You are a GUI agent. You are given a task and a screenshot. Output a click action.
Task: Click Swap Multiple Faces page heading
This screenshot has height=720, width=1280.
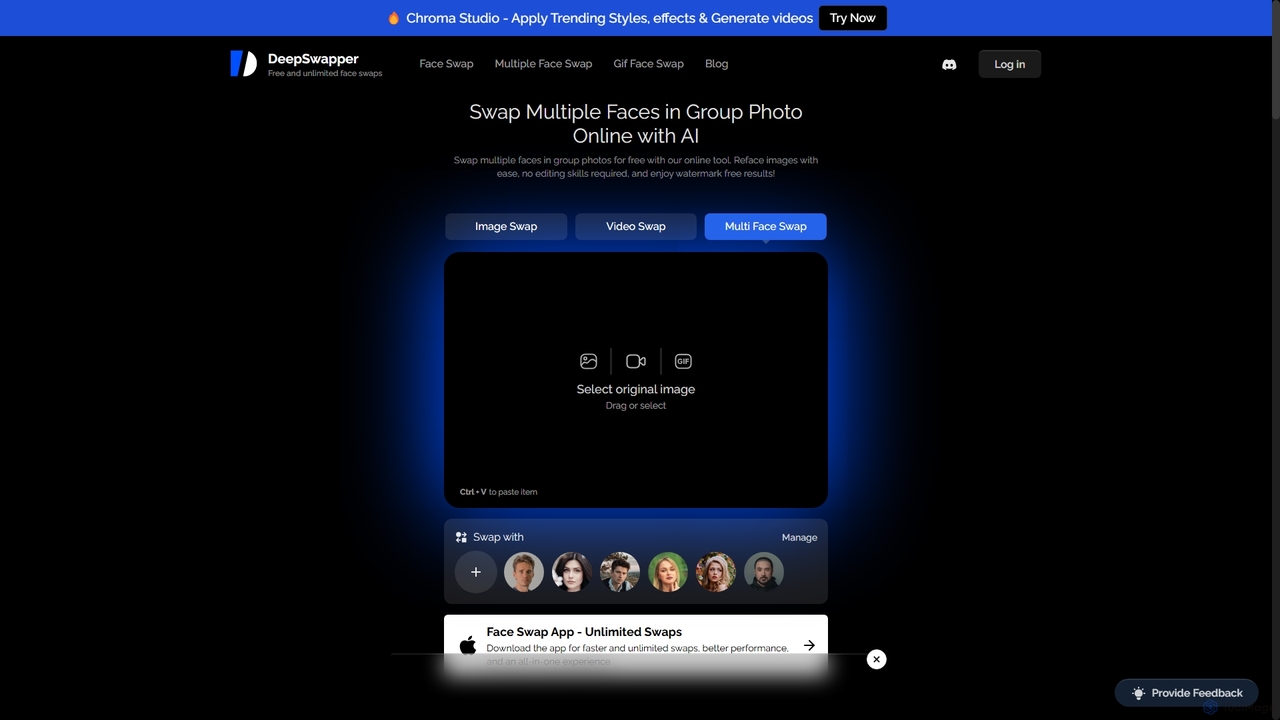pos(636,124)
